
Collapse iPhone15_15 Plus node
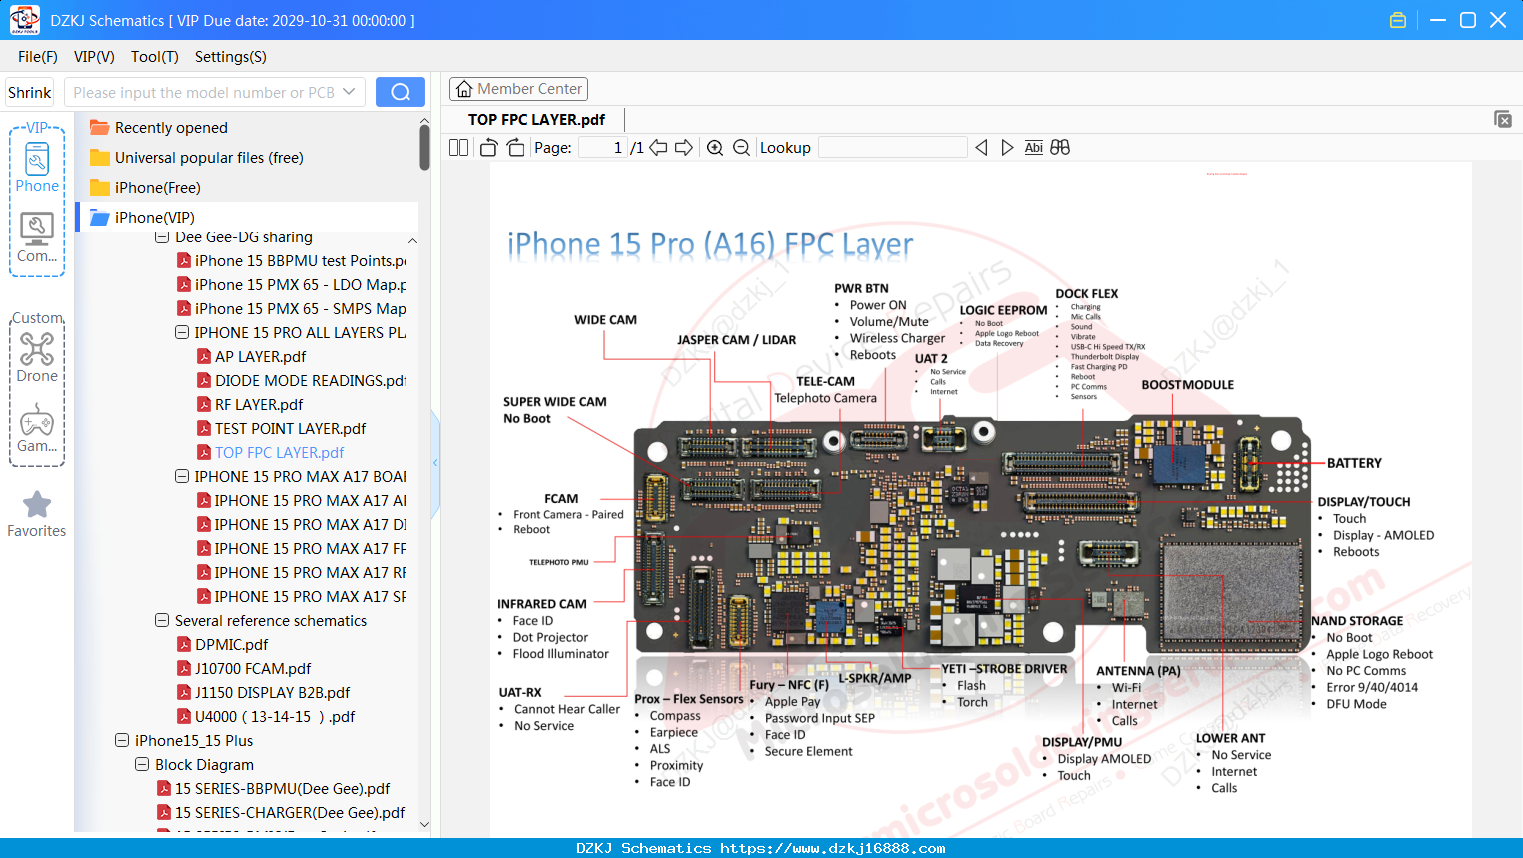click(x=122, y=740)
